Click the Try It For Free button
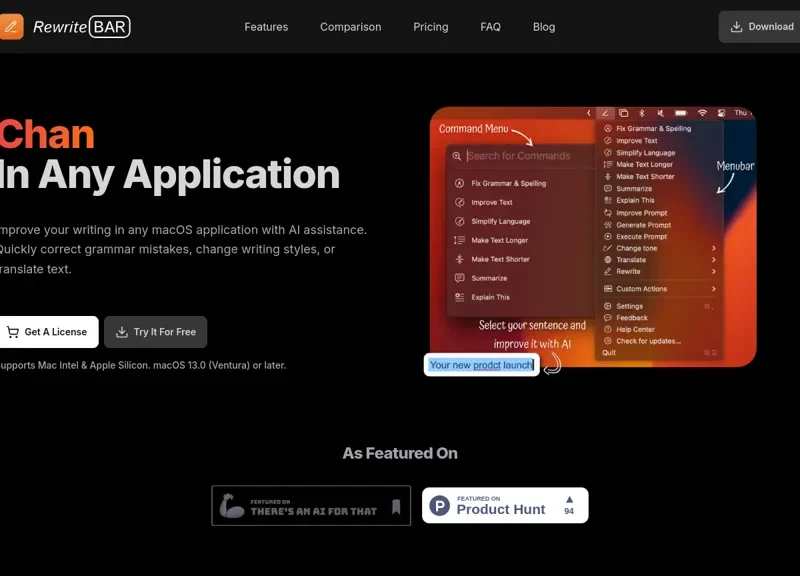Image resolution: width=800 pixels, height=576 pixels. 155,331
